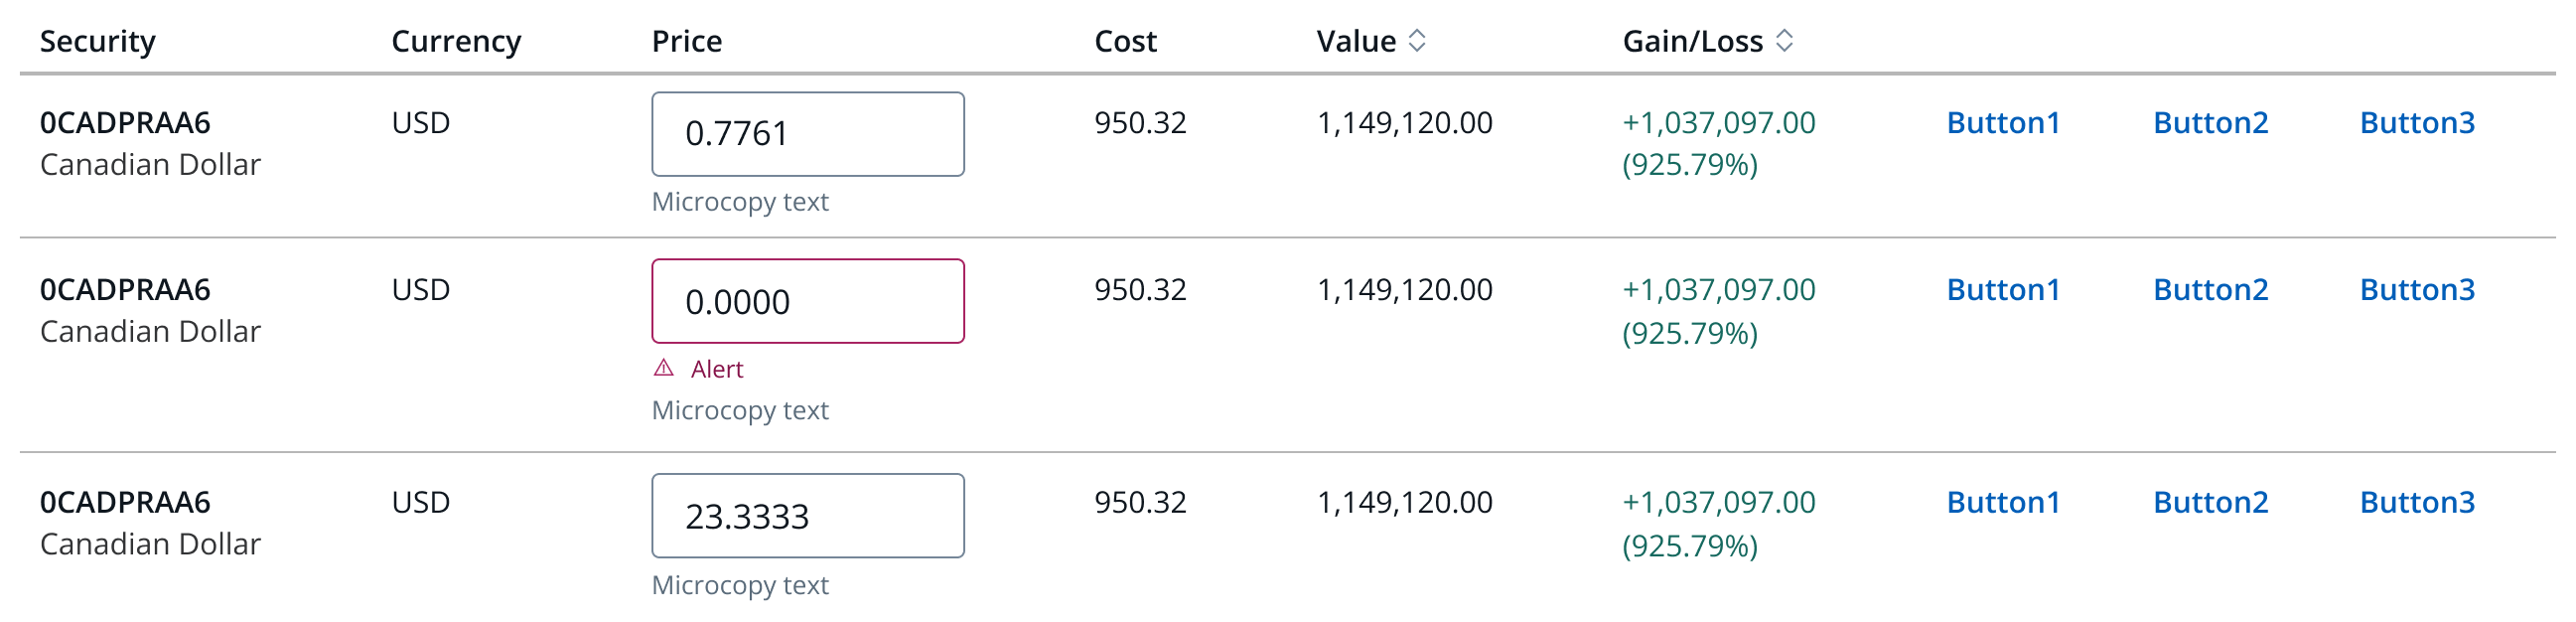
Task: Click Button3 in the third row
Action: click(2417, 502)
